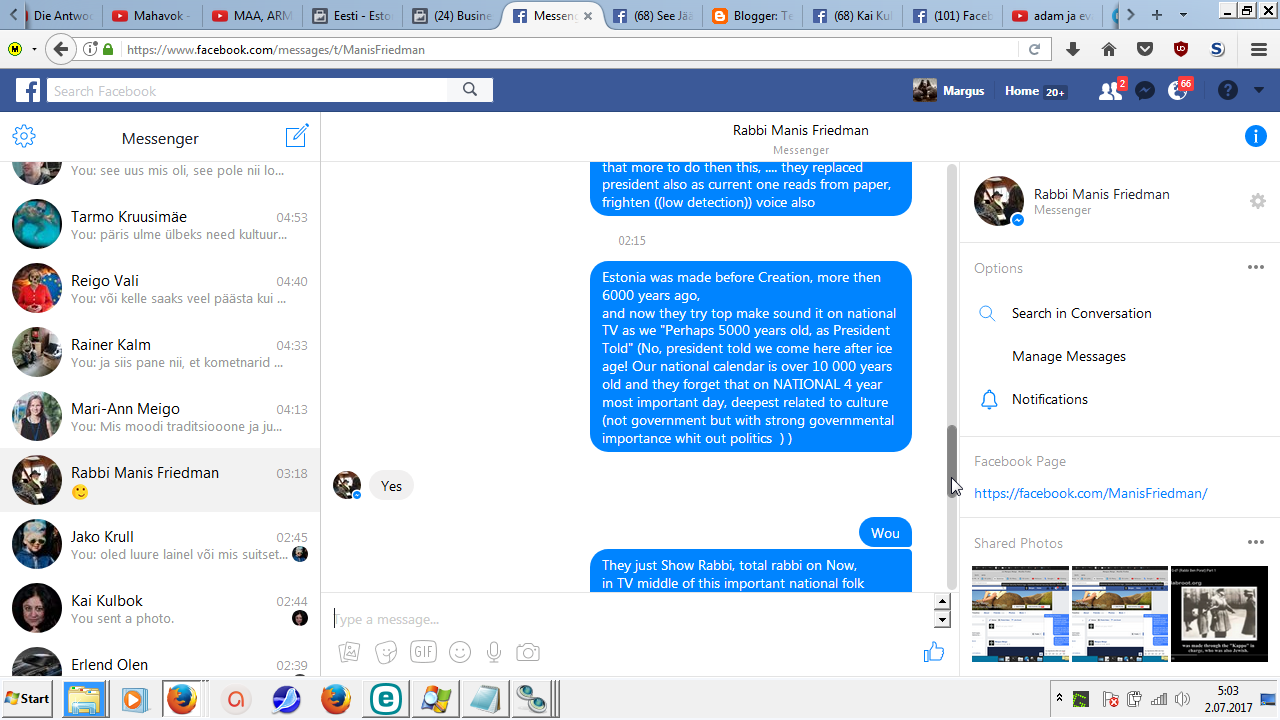This screenshot has height=720, width=1280.
Task: Click the uBlock extension icon
Action: click(1181, 49)
